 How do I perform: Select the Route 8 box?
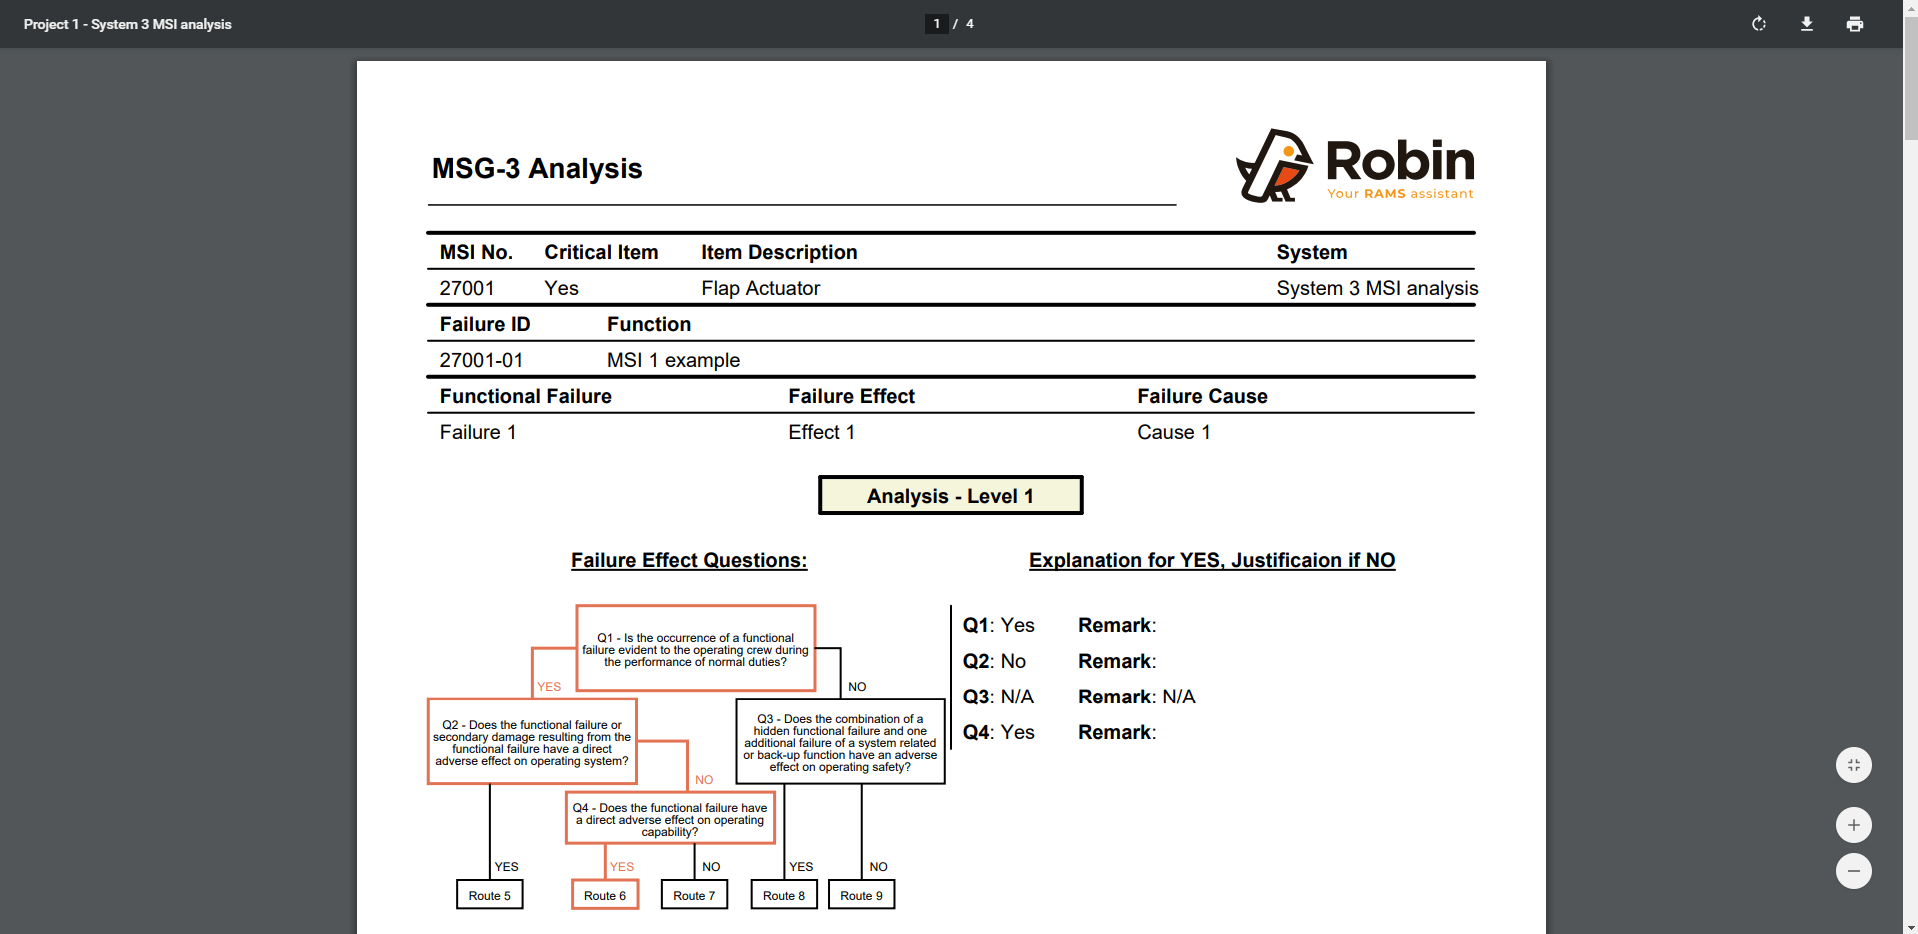[784, 895]
